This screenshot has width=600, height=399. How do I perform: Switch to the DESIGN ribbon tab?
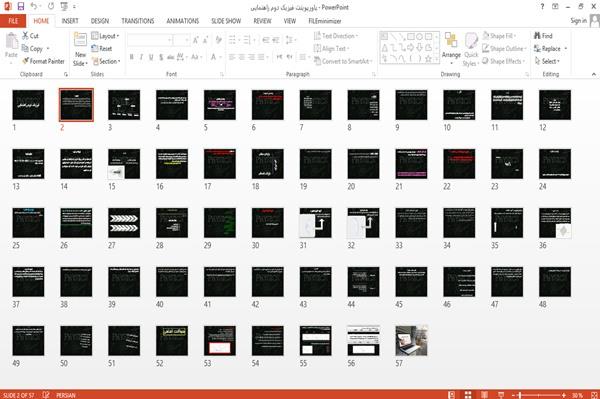click(100, 21)
